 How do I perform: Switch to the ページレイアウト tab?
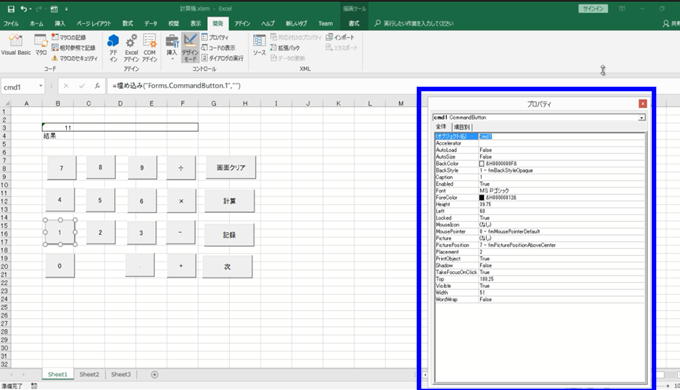click(x=94, y=23)
